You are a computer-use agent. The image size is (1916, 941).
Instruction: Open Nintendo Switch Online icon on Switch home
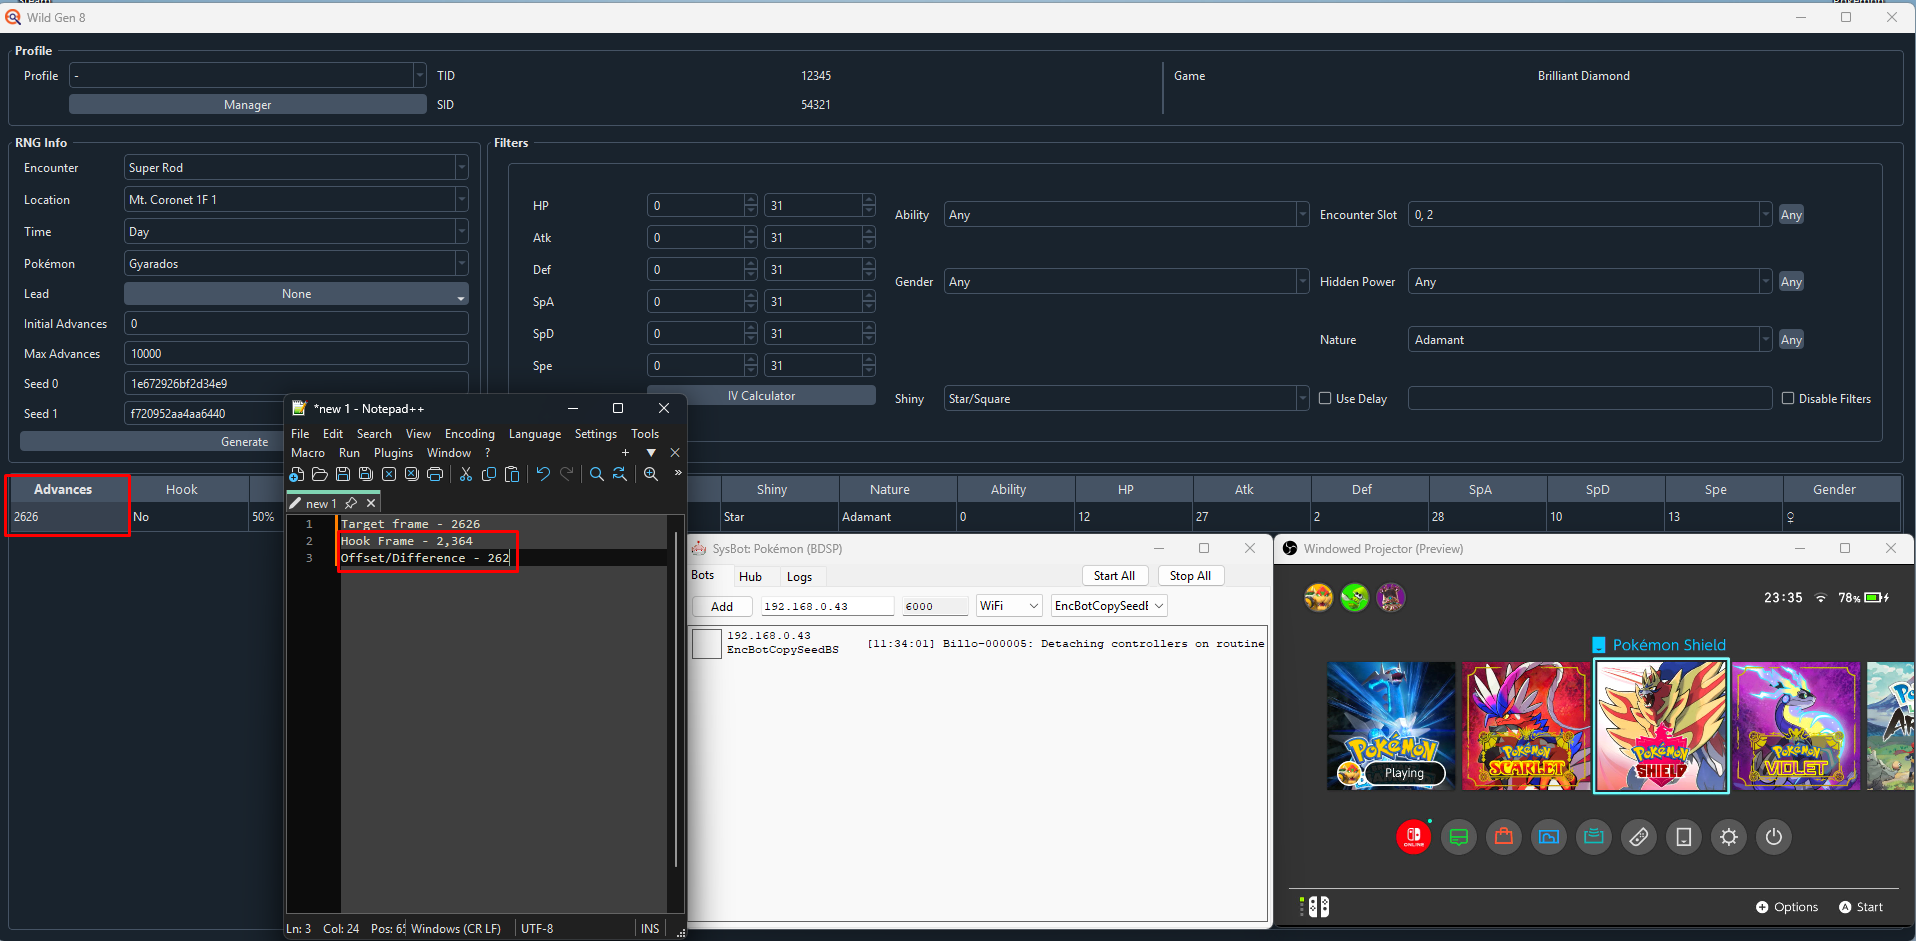(1414, 836)
